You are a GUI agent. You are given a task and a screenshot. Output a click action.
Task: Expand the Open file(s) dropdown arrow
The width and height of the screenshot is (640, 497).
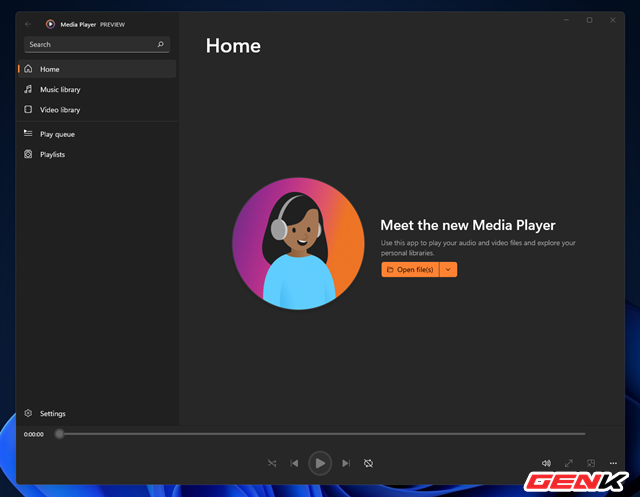(x=448, y=270)
